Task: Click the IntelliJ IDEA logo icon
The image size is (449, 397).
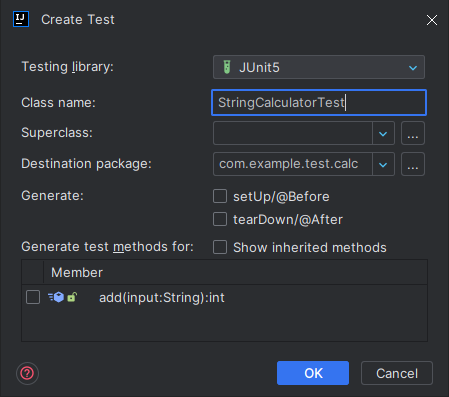Action: 21,19
